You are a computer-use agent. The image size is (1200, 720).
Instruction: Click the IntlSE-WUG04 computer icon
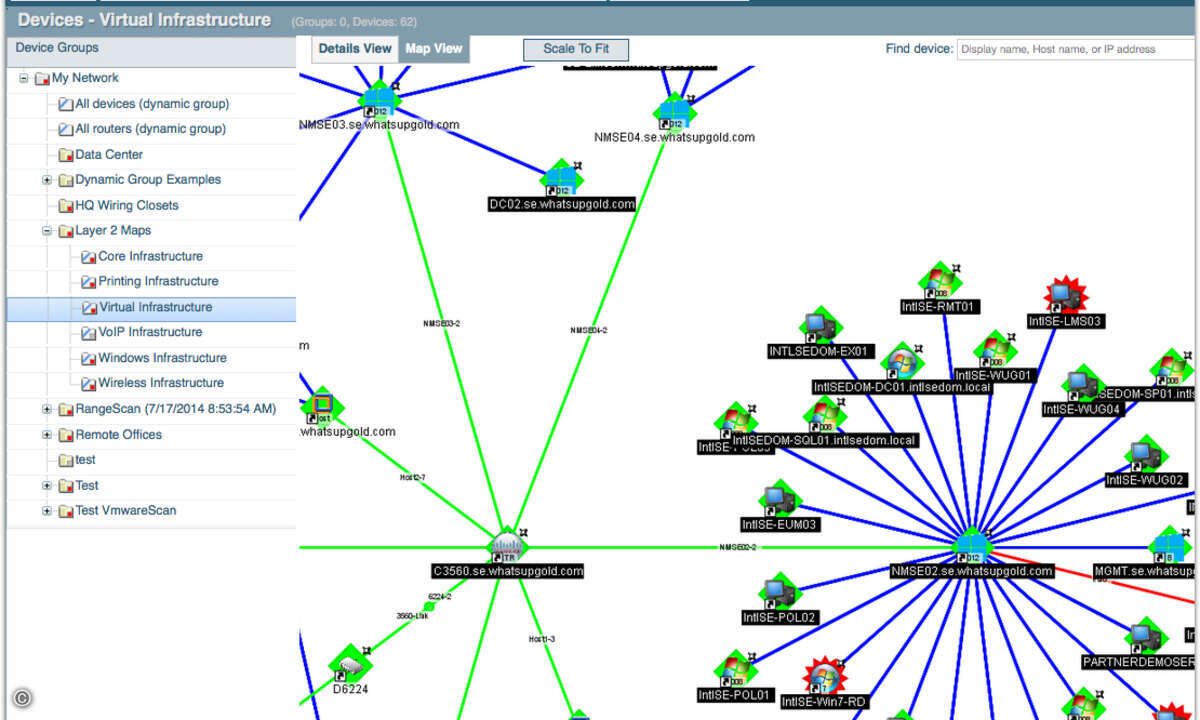pyautogui.click(x=1082, y=385)
